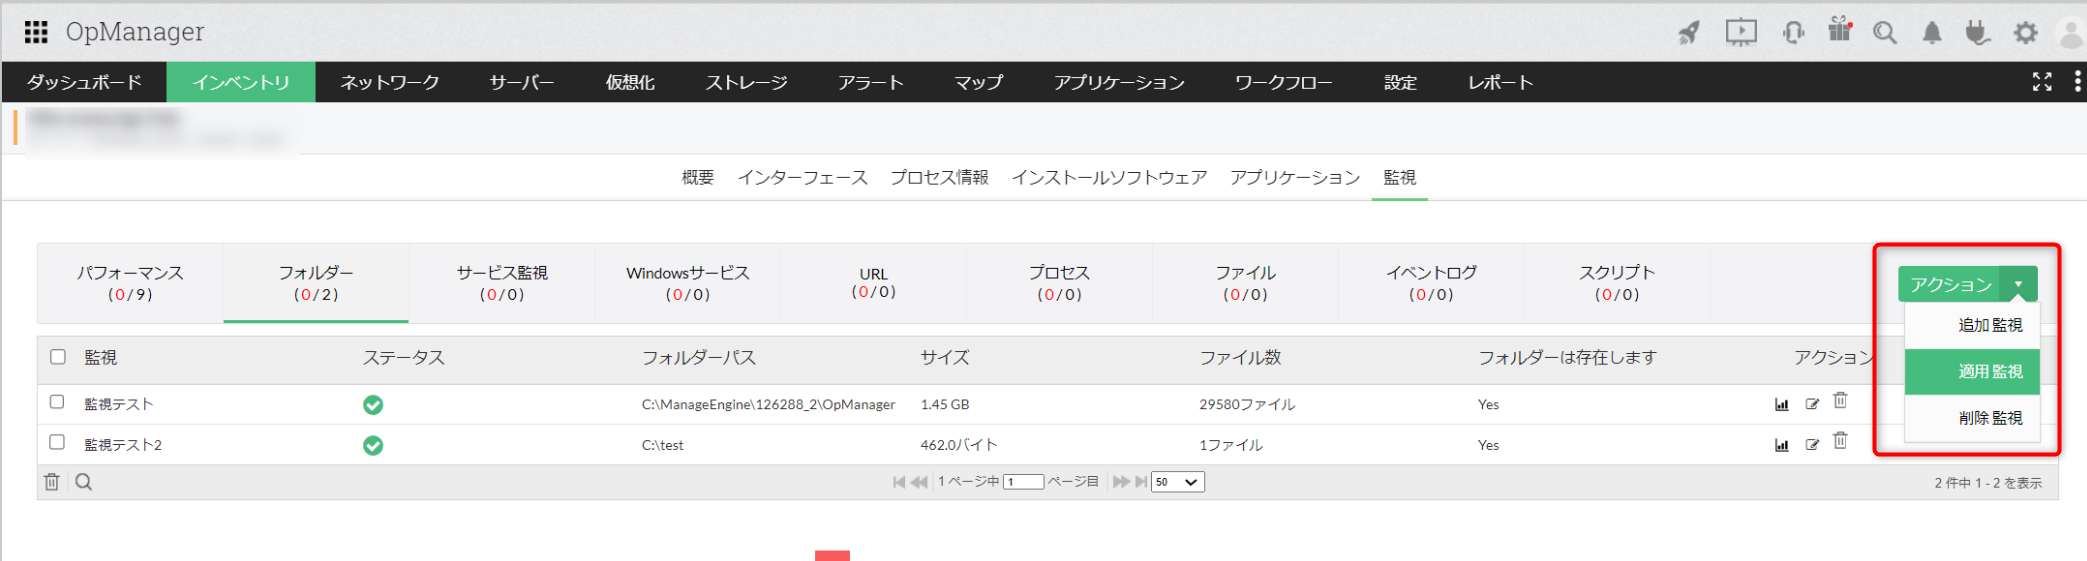The image size is (2087, 561).
Task: Select the パフォーマンス (0/9) monitor tab
Action: (x=130, y=283)
